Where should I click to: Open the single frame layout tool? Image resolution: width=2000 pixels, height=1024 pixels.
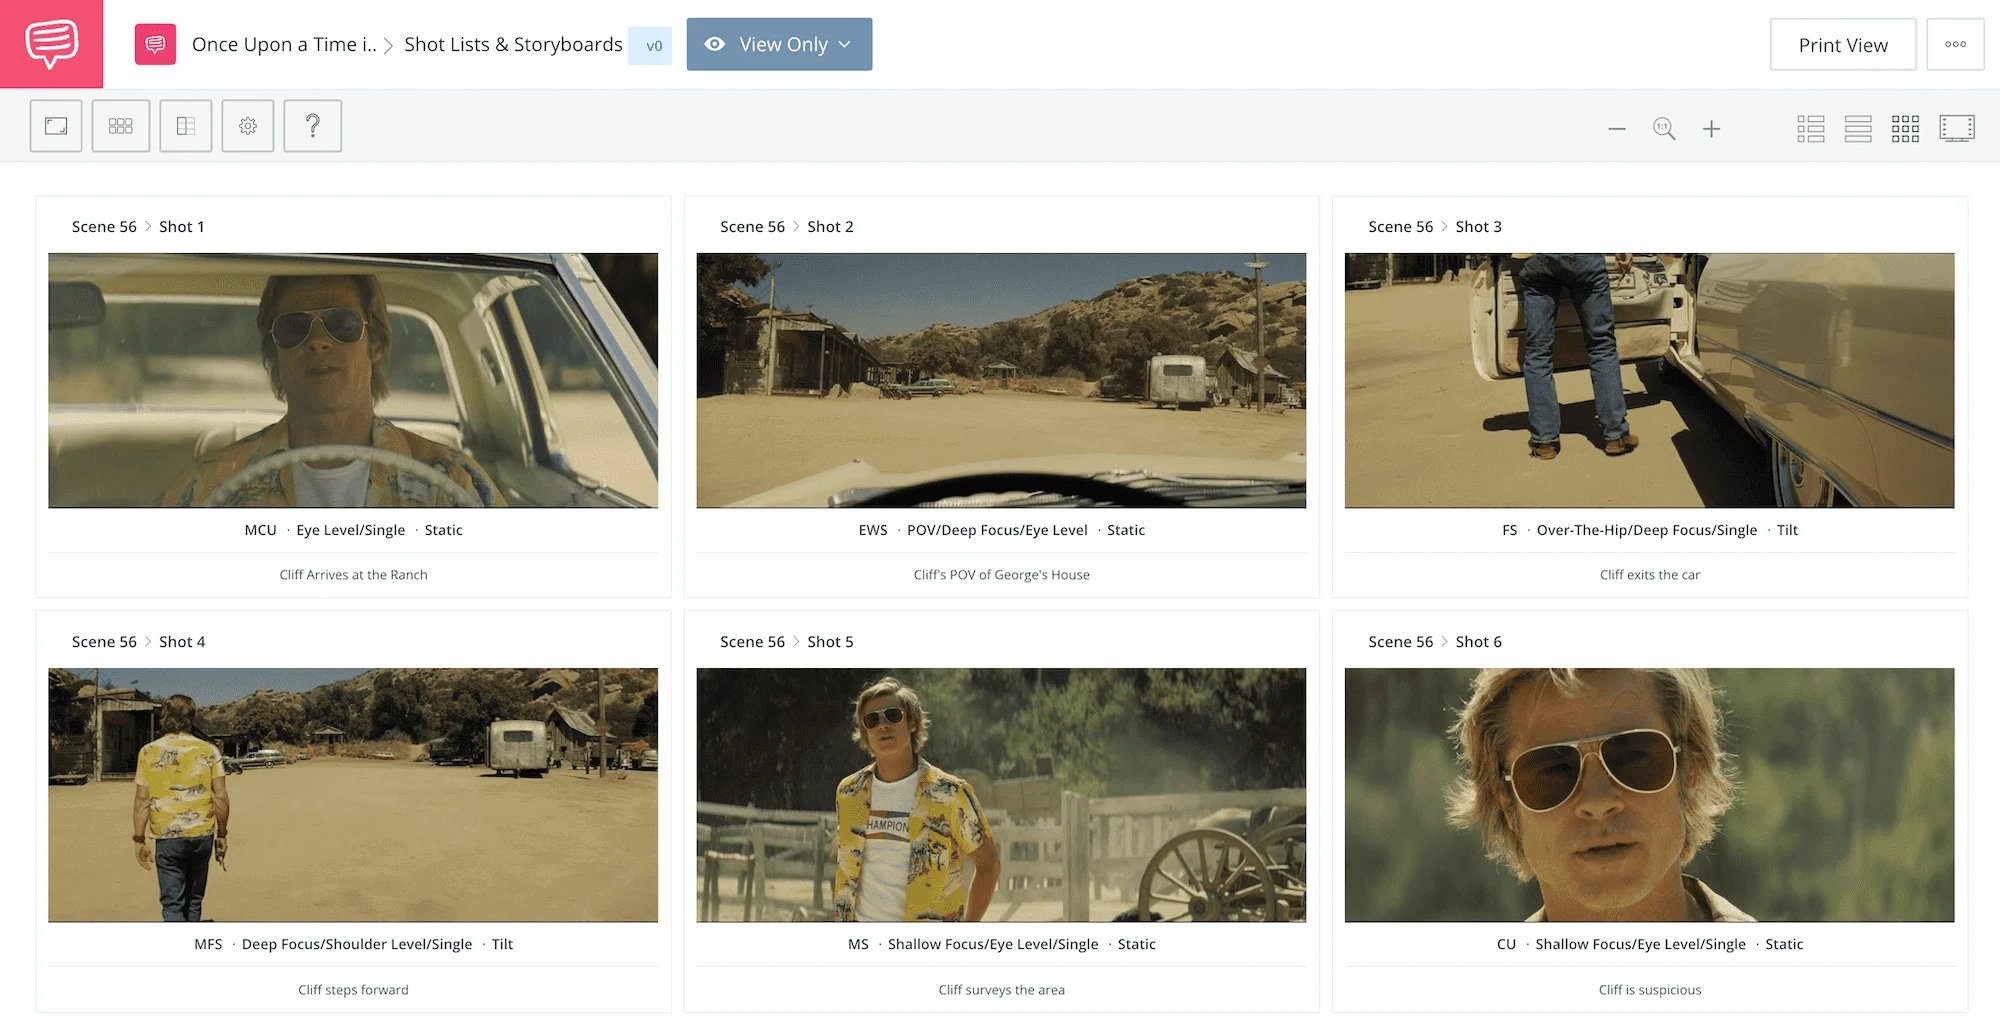tap(56, 126)
